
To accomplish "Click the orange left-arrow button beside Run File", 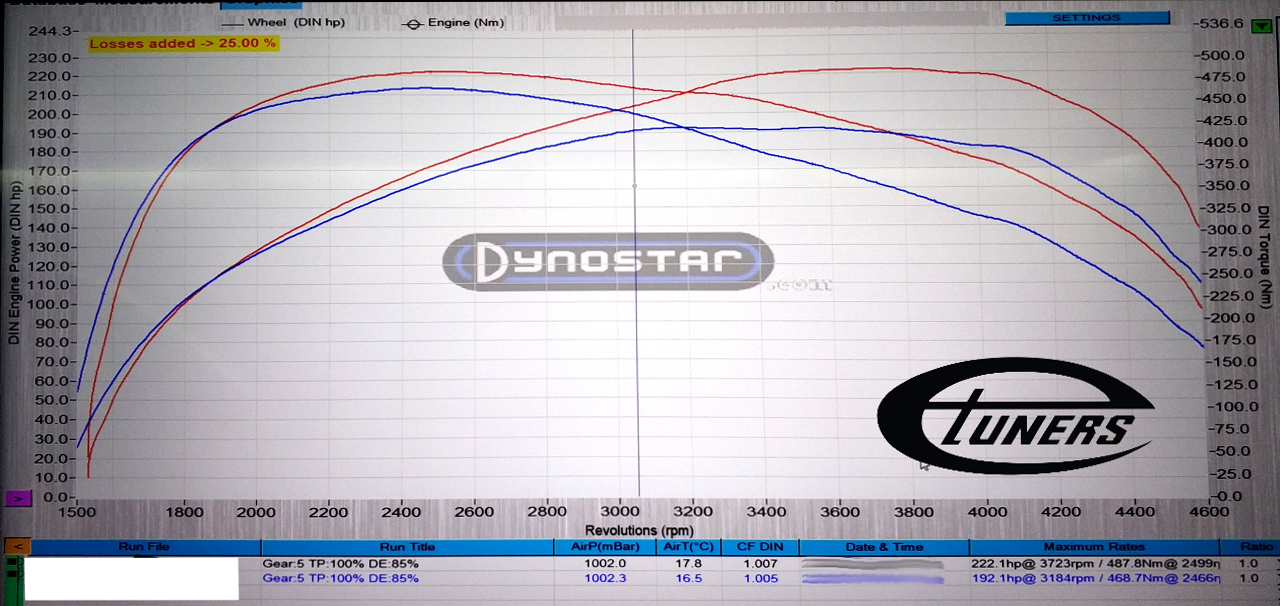I will pyautogui.click(x=17, y=548).
